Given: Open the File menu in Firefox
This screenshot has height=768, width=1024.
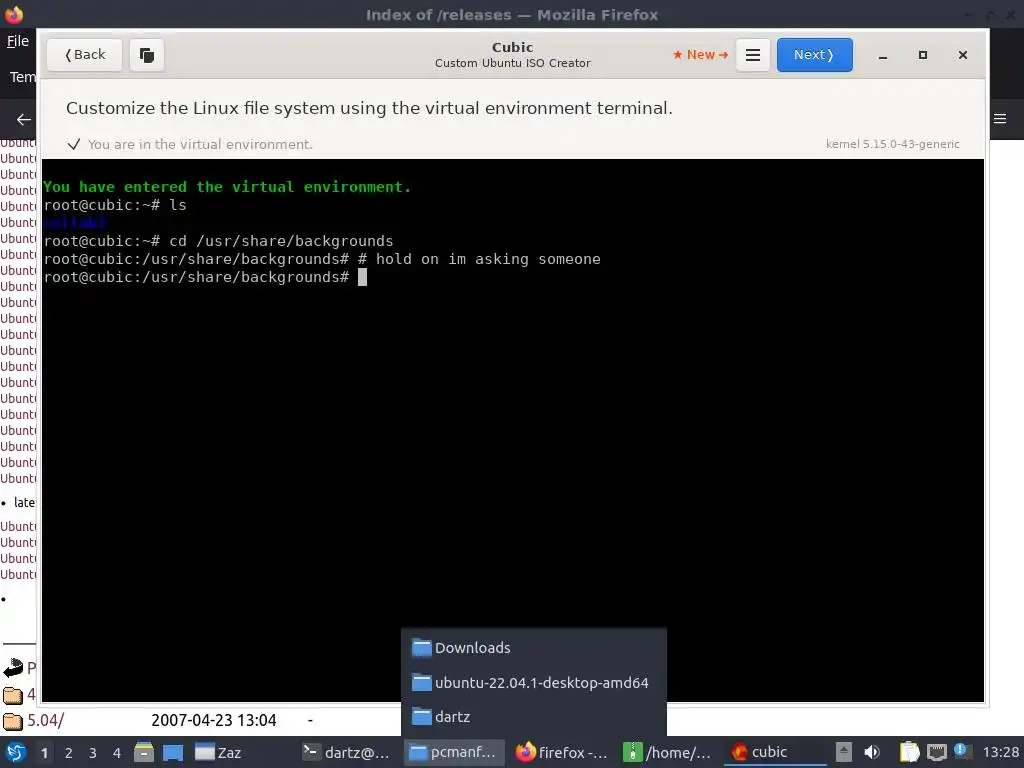Looking at the screenshot, I should pos(18,41).
